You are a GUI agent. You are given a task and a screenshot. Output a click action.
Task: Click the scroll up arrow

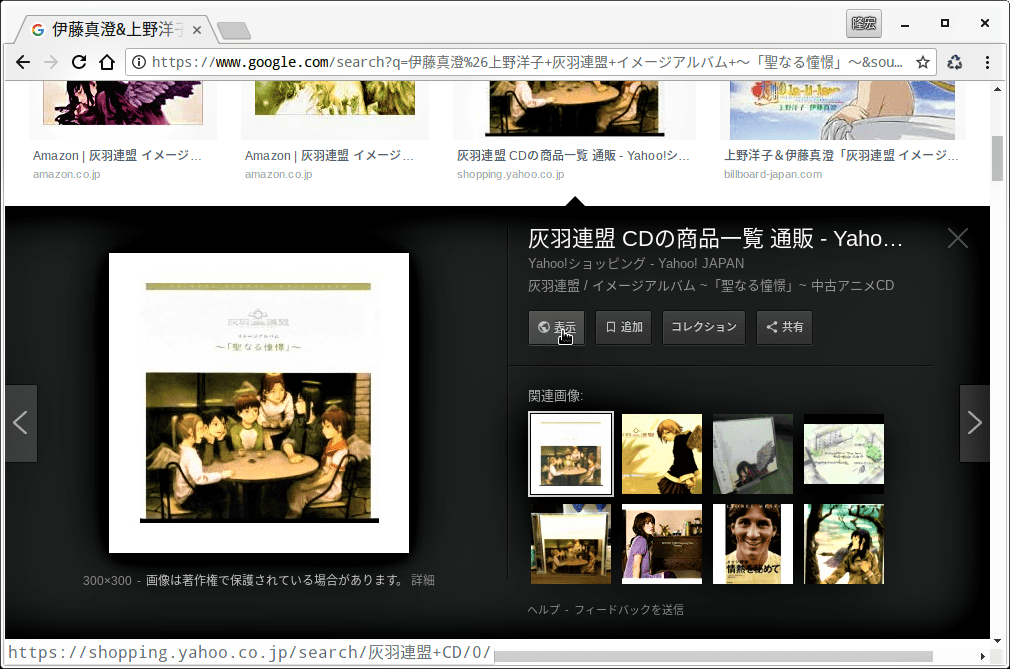[997, 90]
